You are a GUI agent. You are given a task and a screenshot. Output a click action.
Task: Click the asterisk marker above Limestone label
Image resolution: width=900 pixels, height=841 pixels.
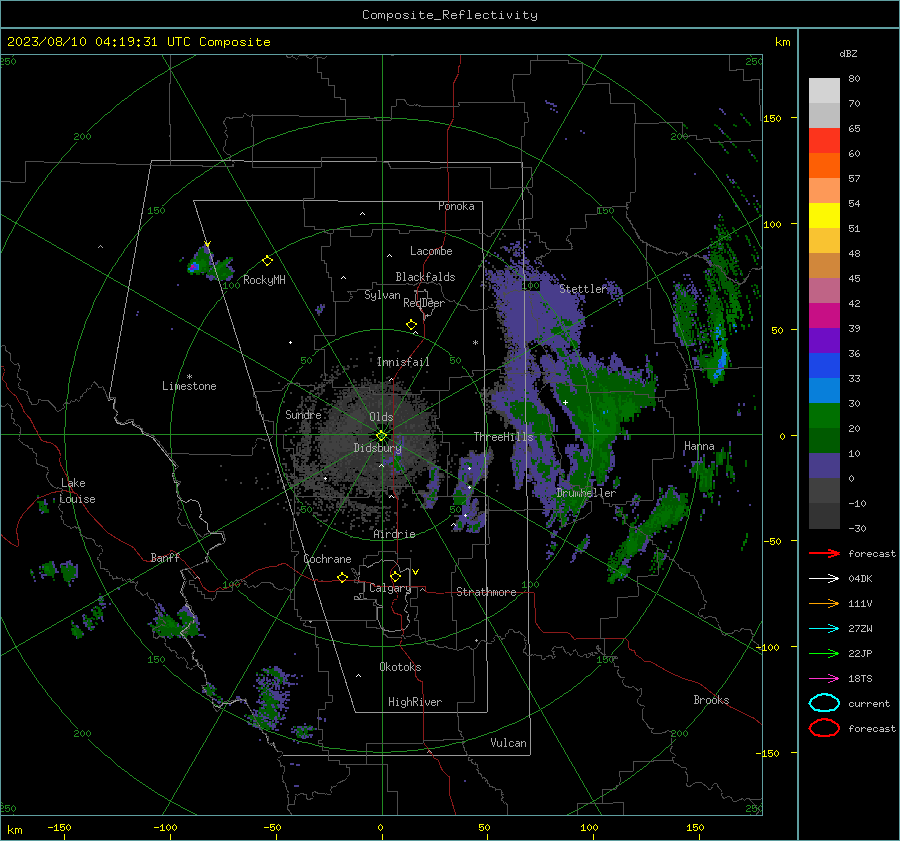click(x=189, y=377)
